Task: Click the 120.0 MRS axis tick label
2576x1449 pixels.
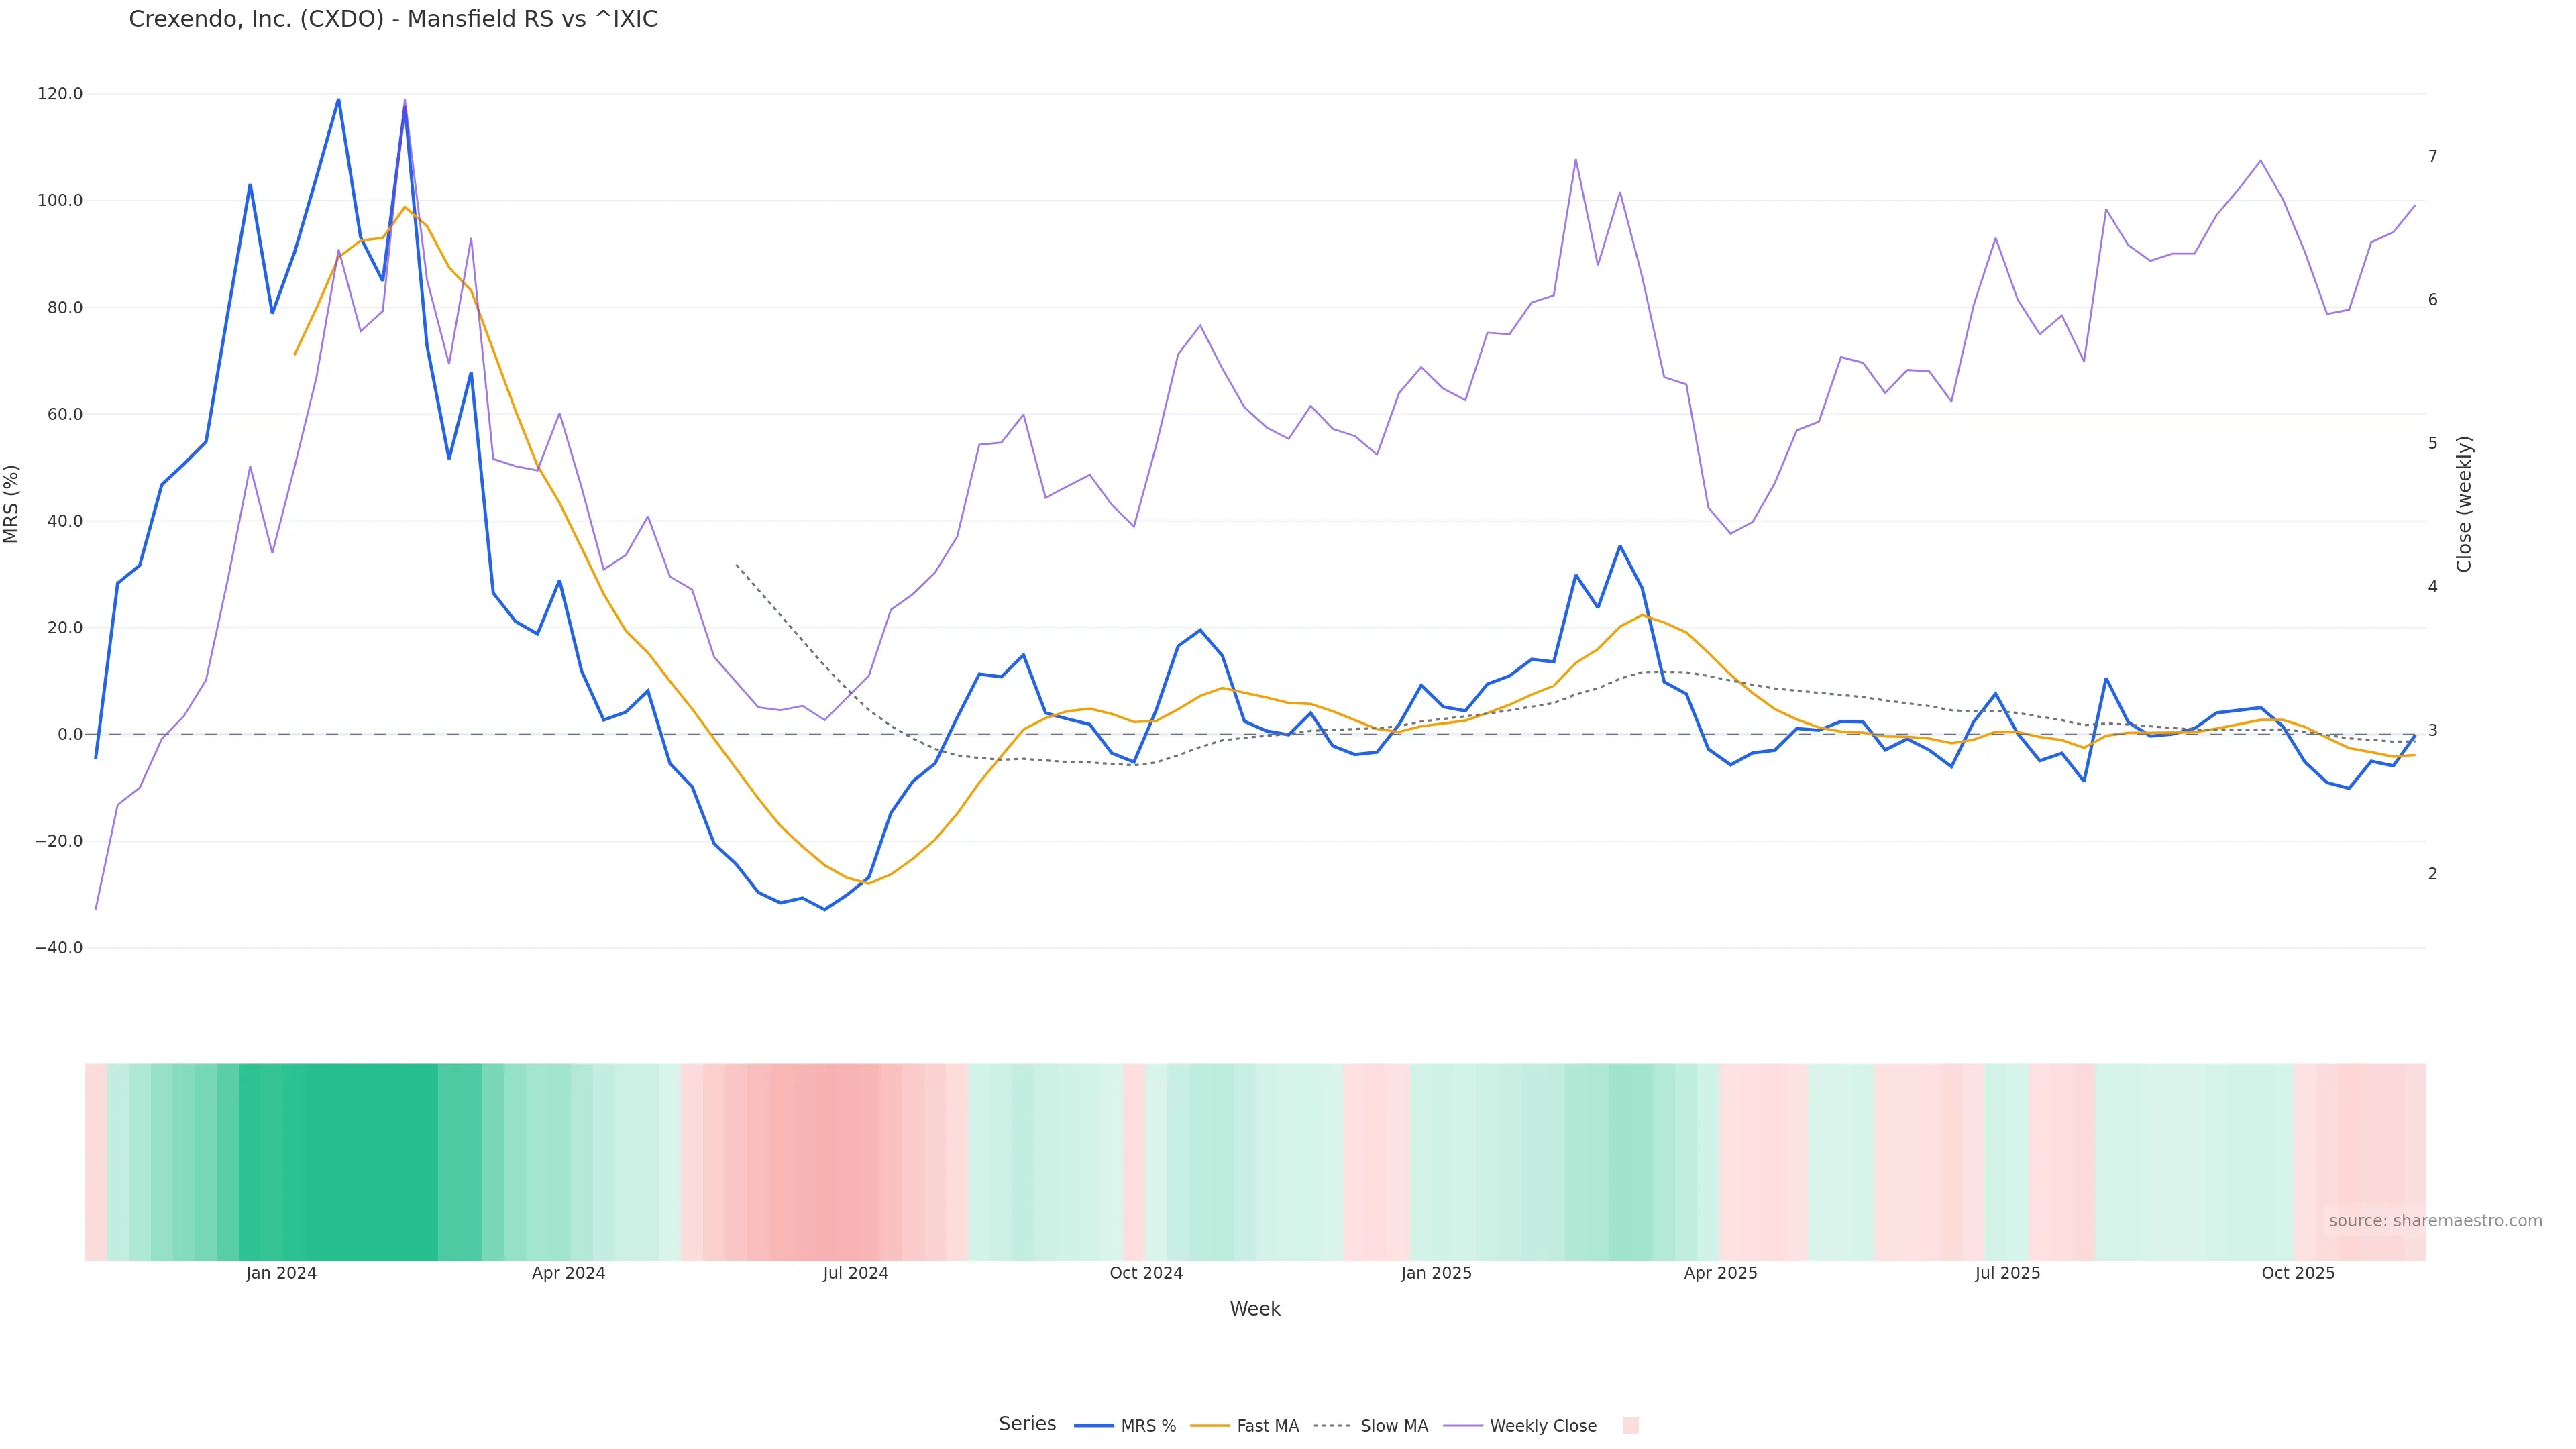Action: pyautogui.click(x=60, y=94)
